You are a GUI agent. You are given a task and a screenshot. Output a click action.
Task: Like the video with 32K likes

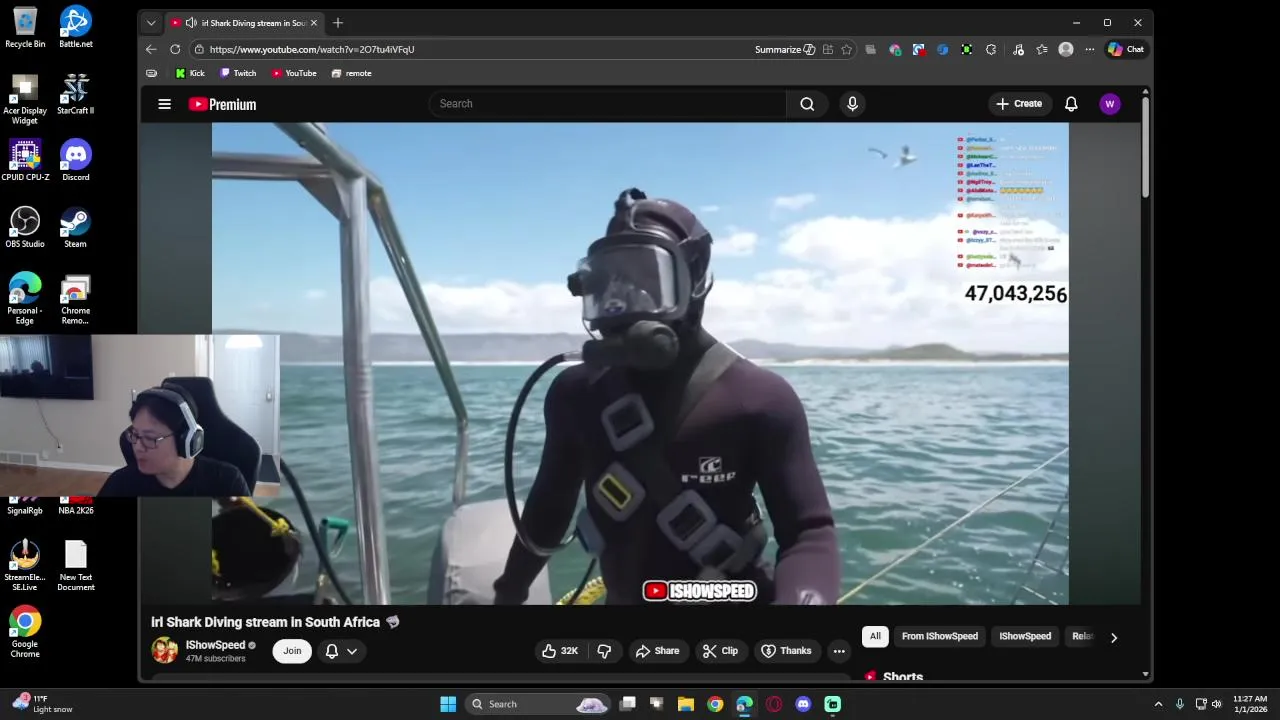[560, 651]
